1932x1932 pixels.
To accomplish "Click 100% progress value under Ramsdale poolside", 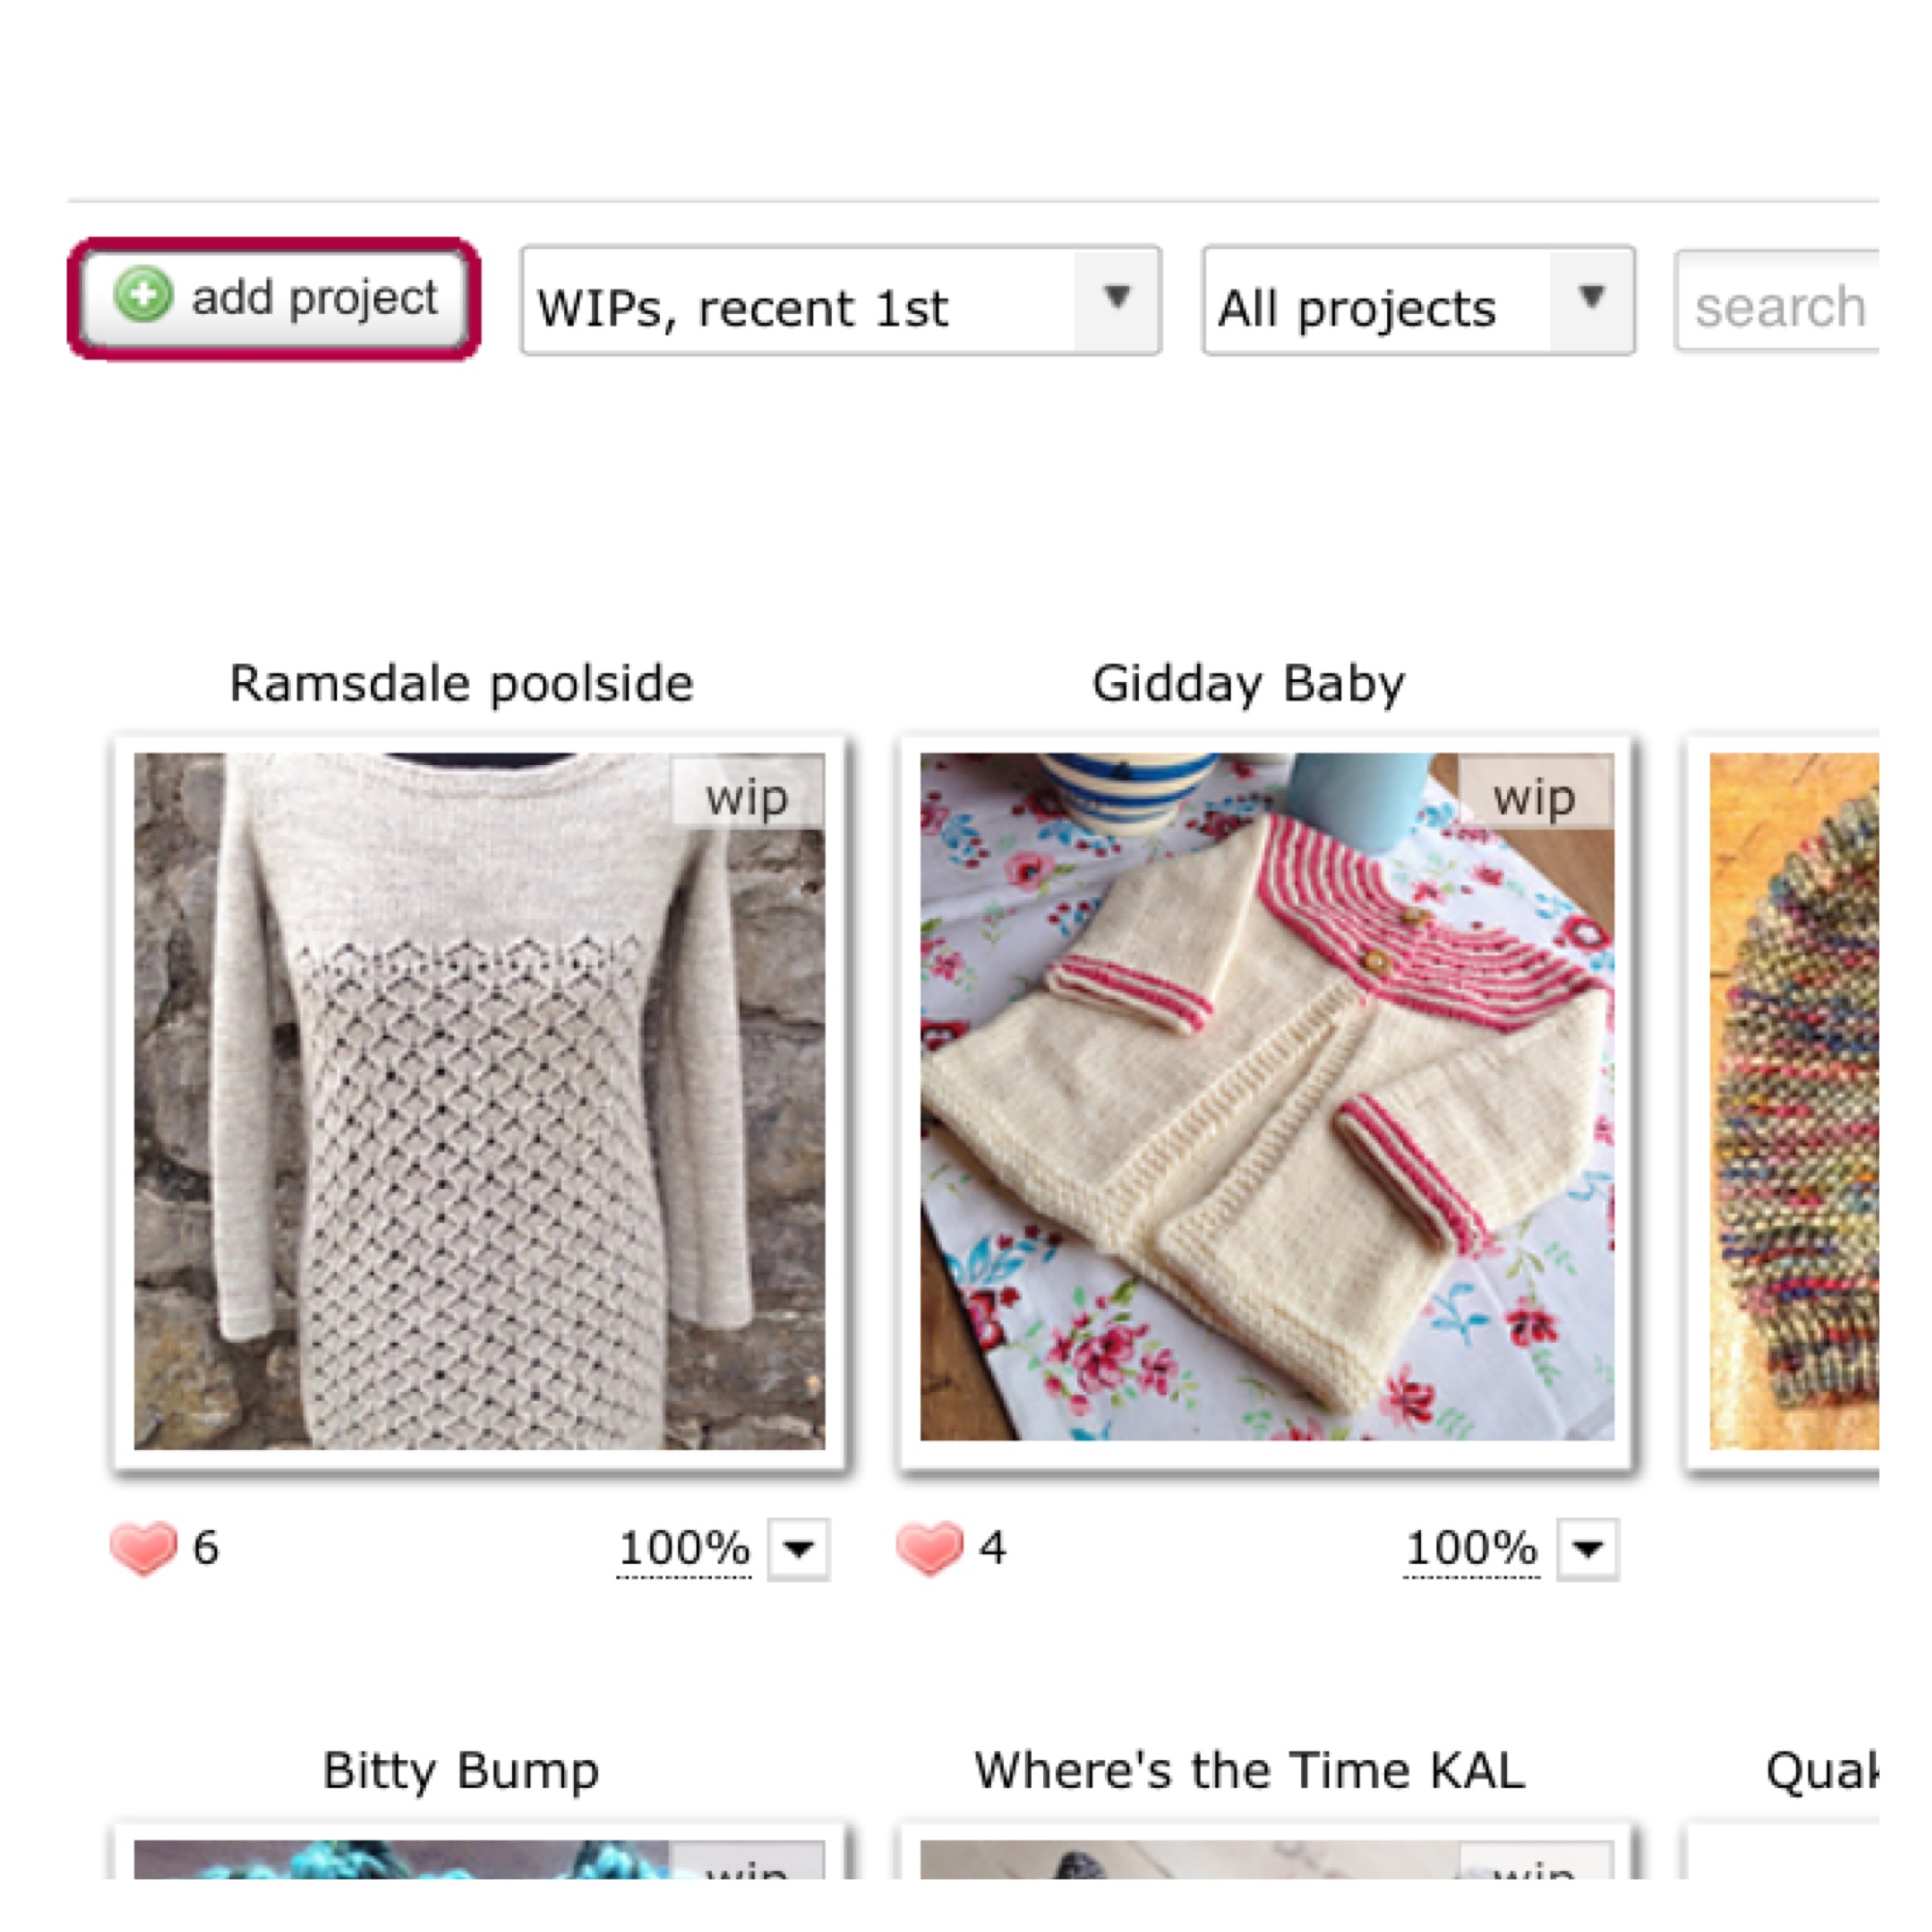I will tap(684, 1548).
